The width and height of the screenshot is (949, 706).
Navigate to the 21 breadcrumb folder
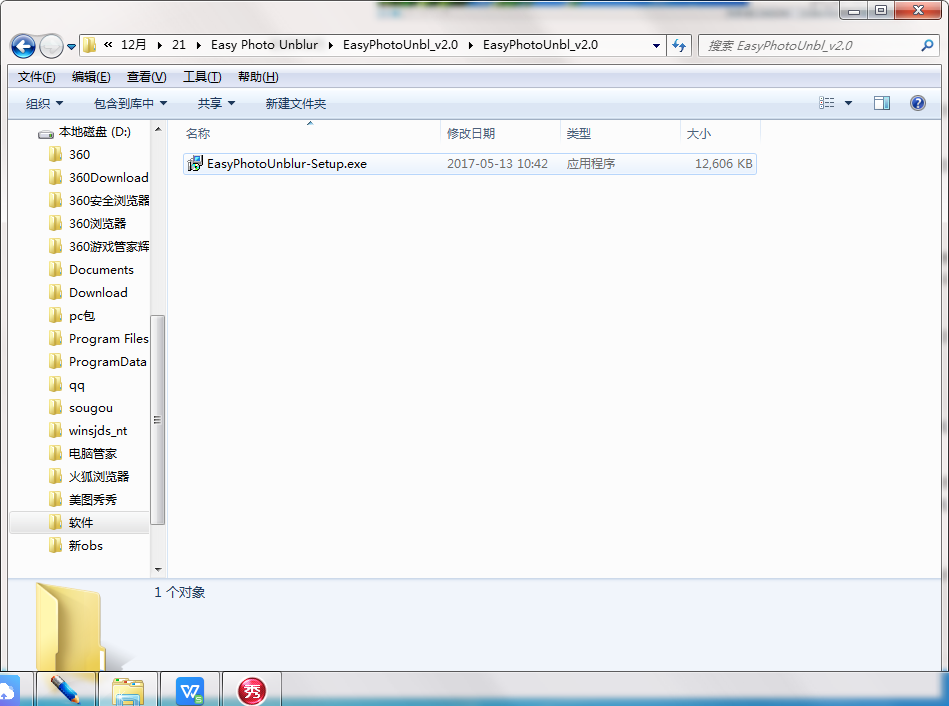tap(179, 45)
